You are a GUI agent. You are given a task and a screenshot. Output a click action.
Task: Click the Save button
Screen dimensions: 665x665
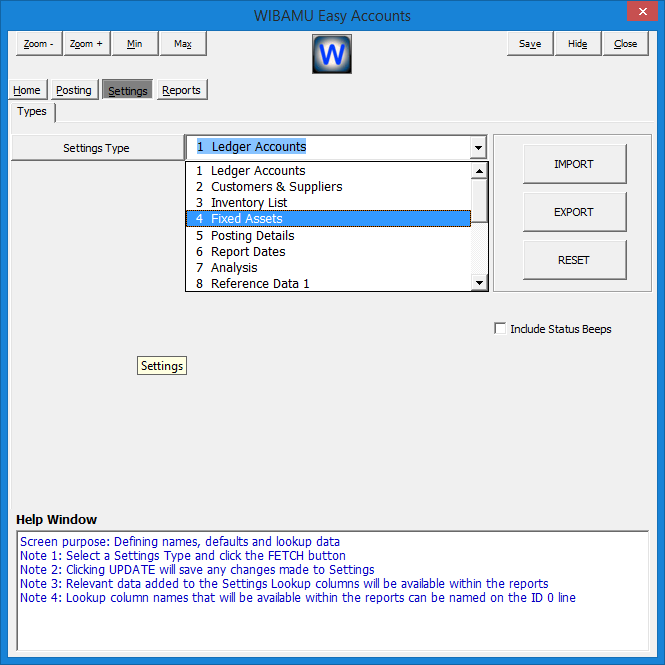tap(530, 44)
